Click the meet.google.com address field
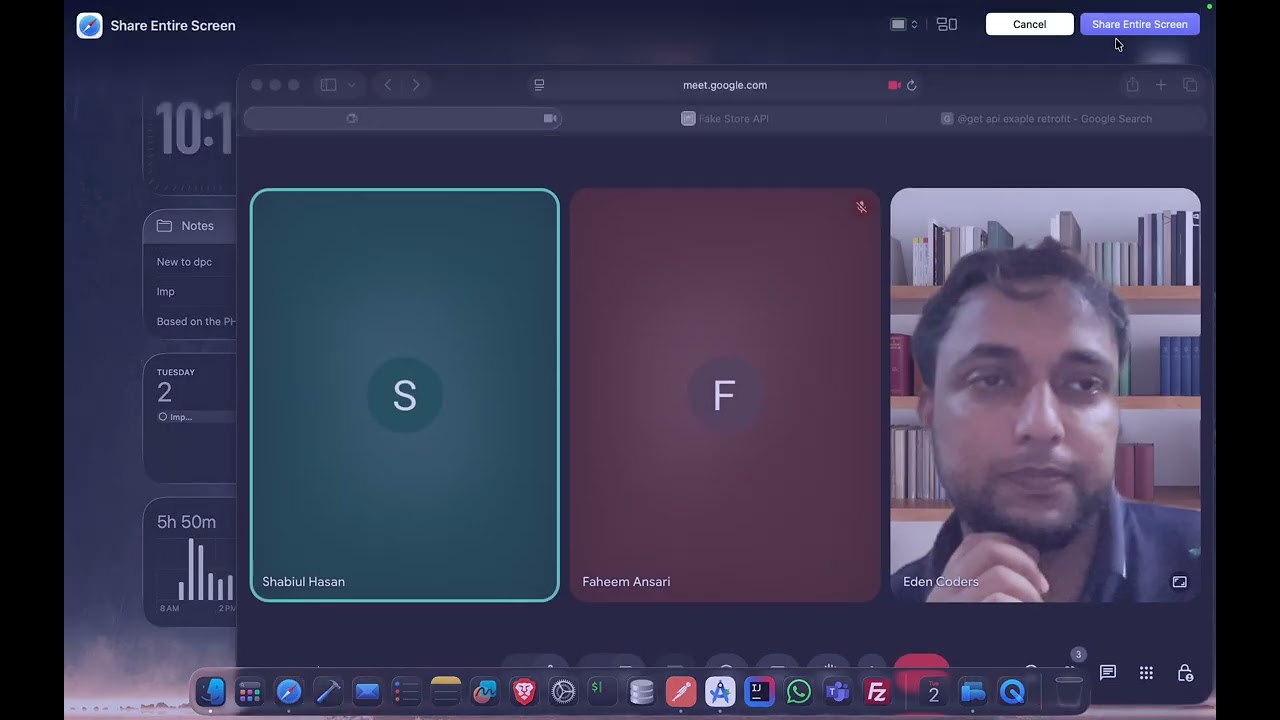Viewport: 1280px width, 720px height. point(725,85)
